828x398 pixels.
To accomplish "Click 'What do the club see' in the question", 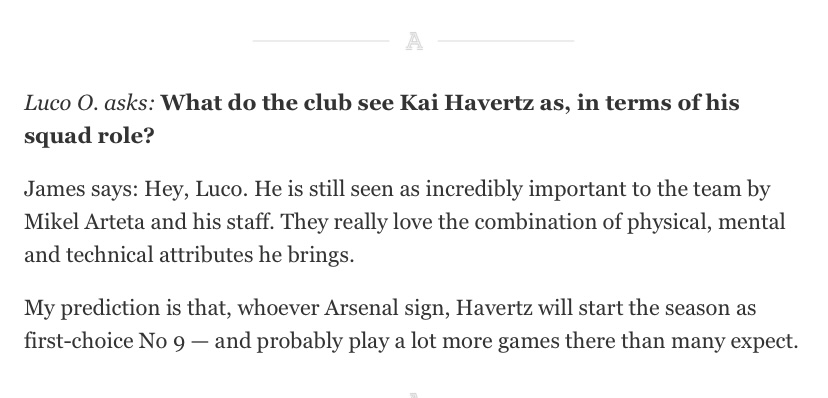I will [x=277, y=103].
